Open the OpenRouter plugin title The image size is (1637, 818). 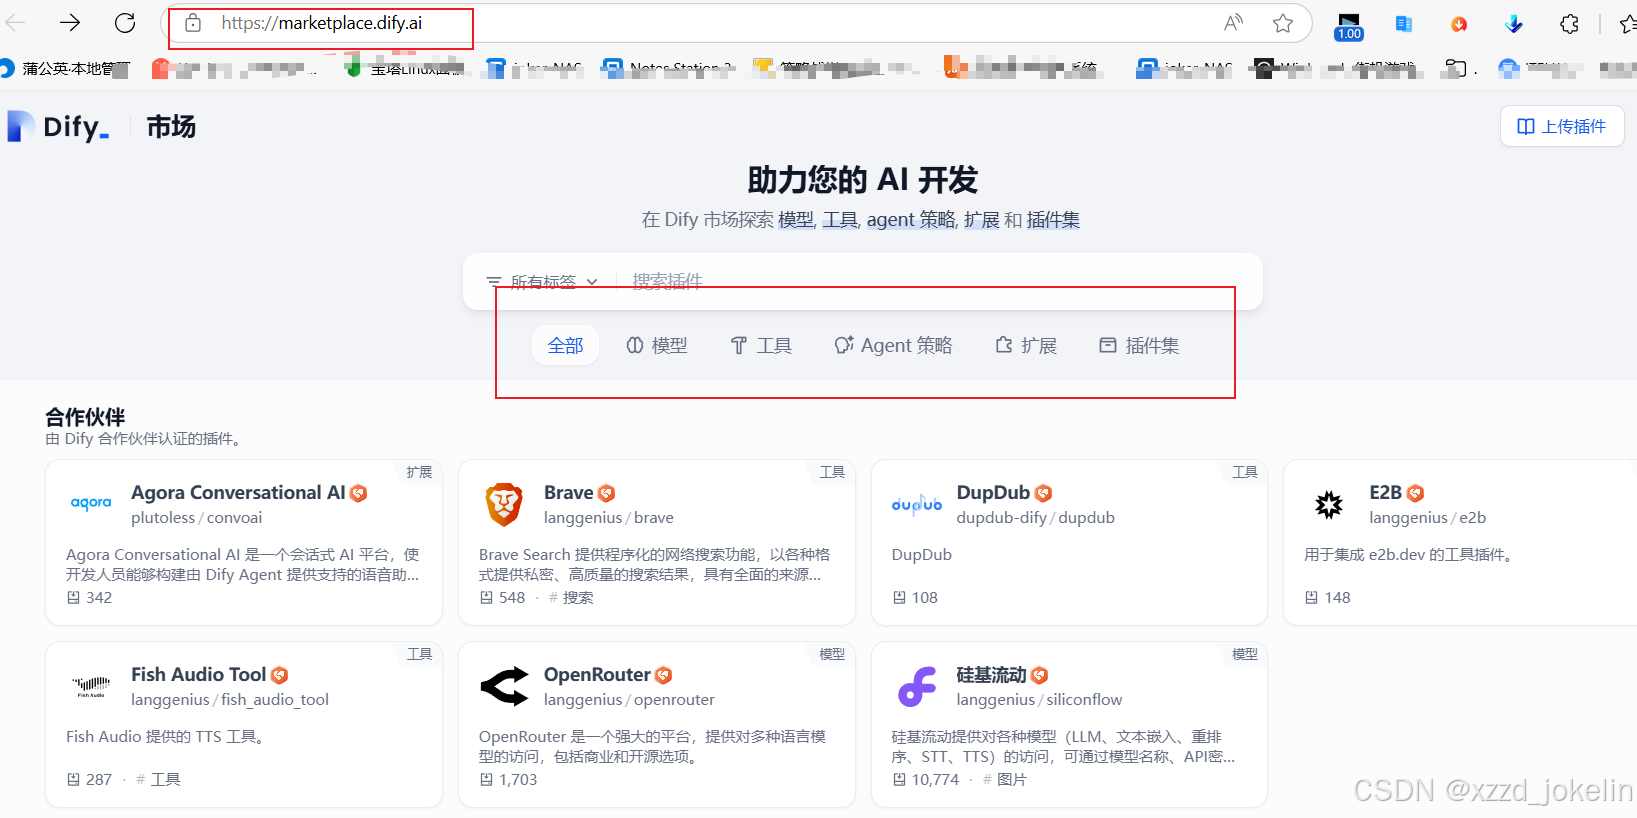(597, 675)
